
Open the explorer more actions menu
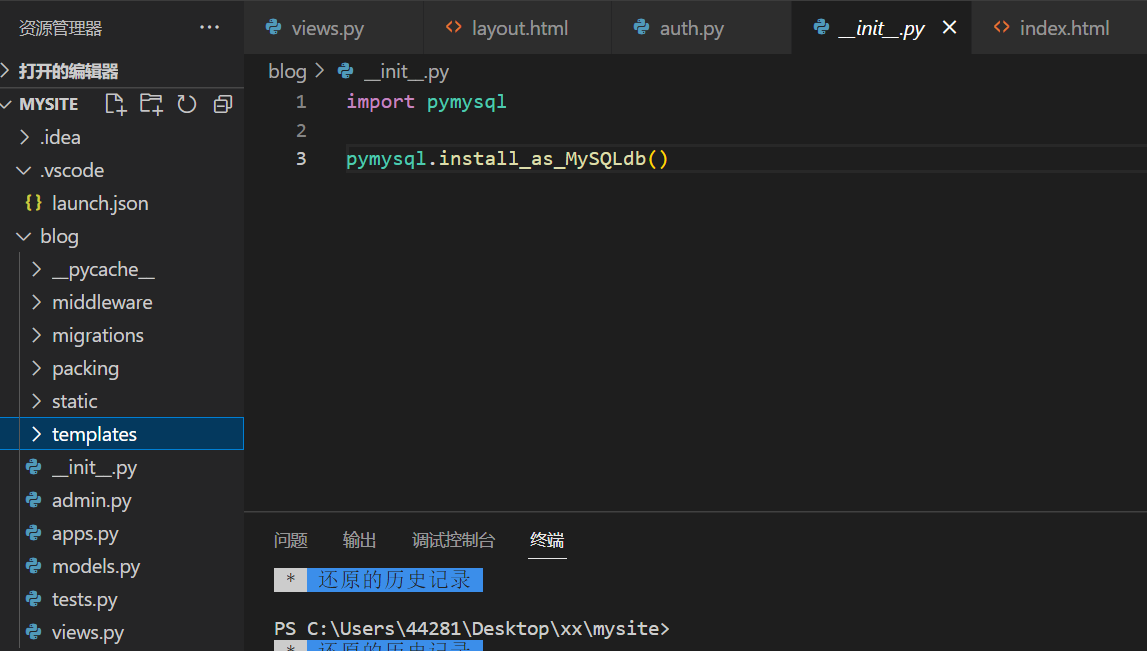coord(209,28)
